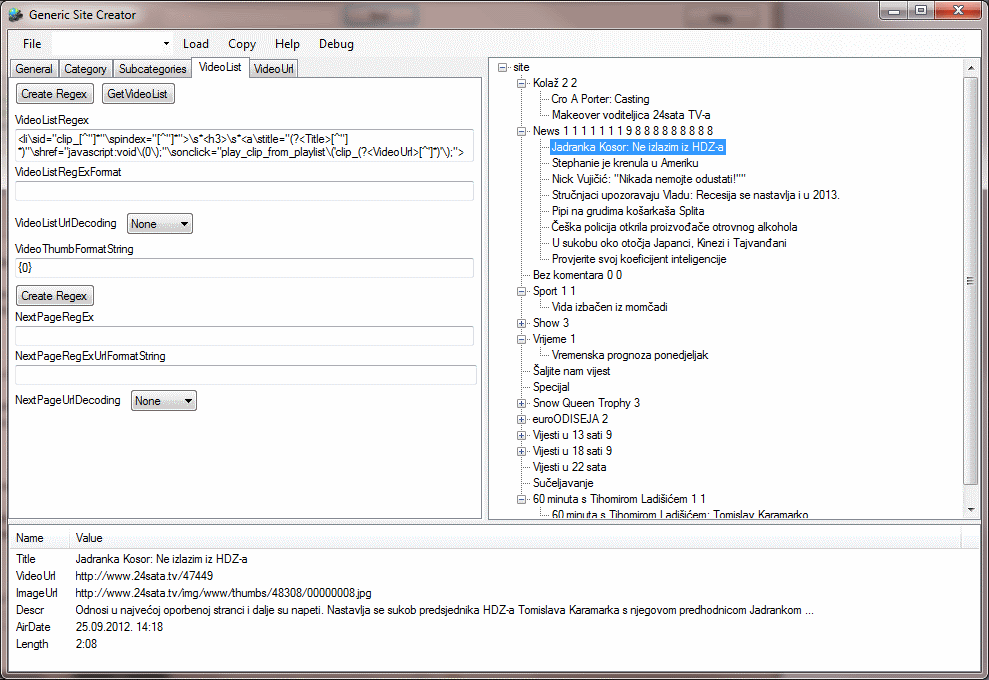This screenshot has height=680, width=989.
Task: Click the top Create Regex button
Action: point(55,94)
